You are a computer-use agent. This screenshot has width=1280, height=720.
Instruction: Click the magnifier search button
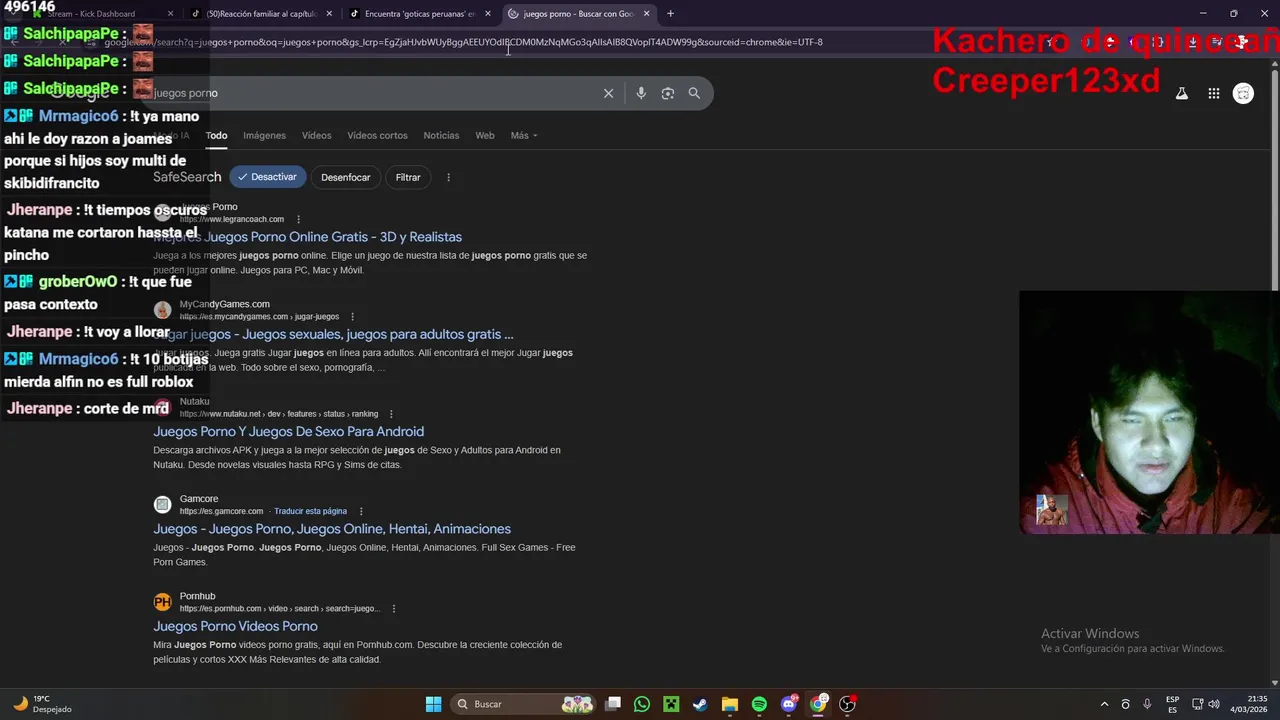click(x=694, y=93)
